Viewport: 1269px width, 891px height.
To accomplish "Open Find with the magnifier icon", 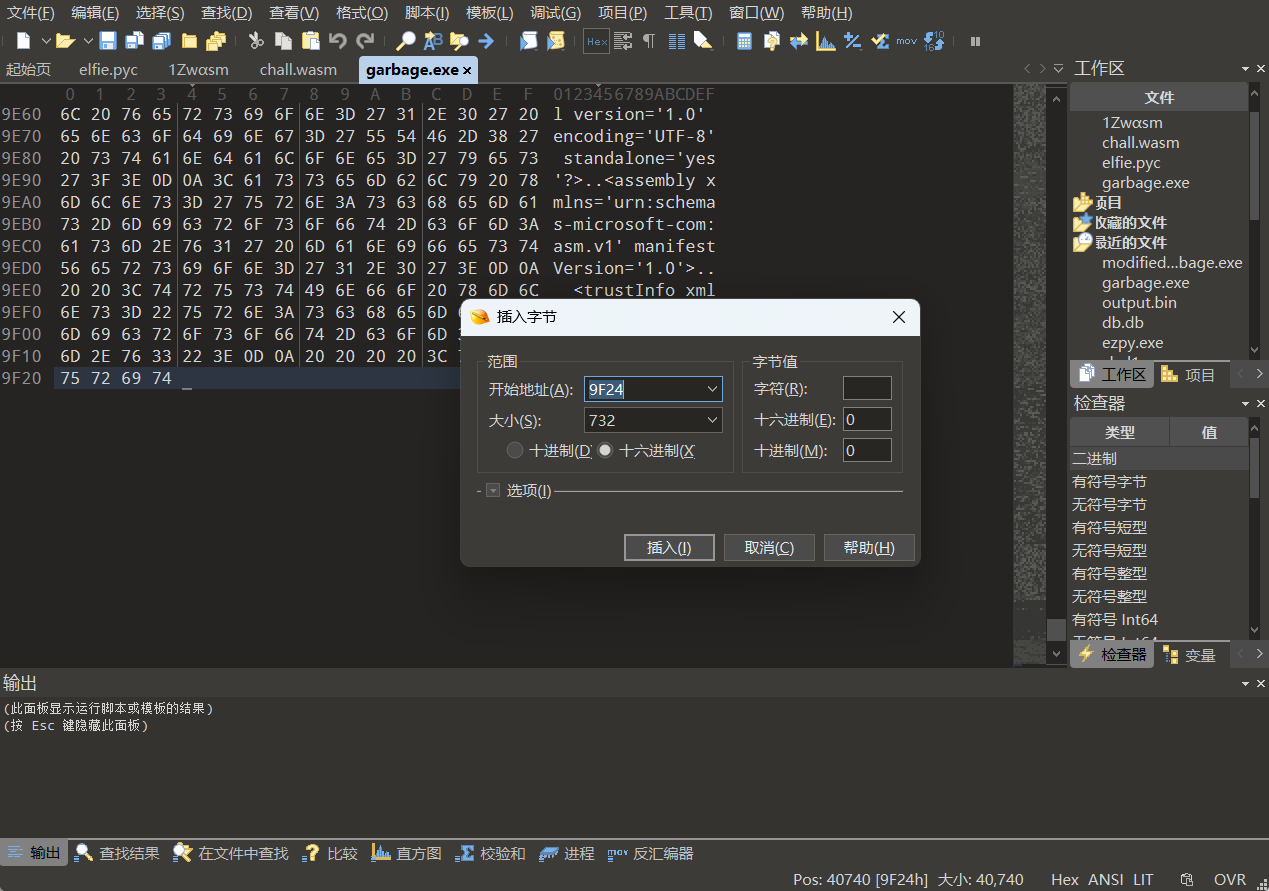I will (x=406, y=41).
